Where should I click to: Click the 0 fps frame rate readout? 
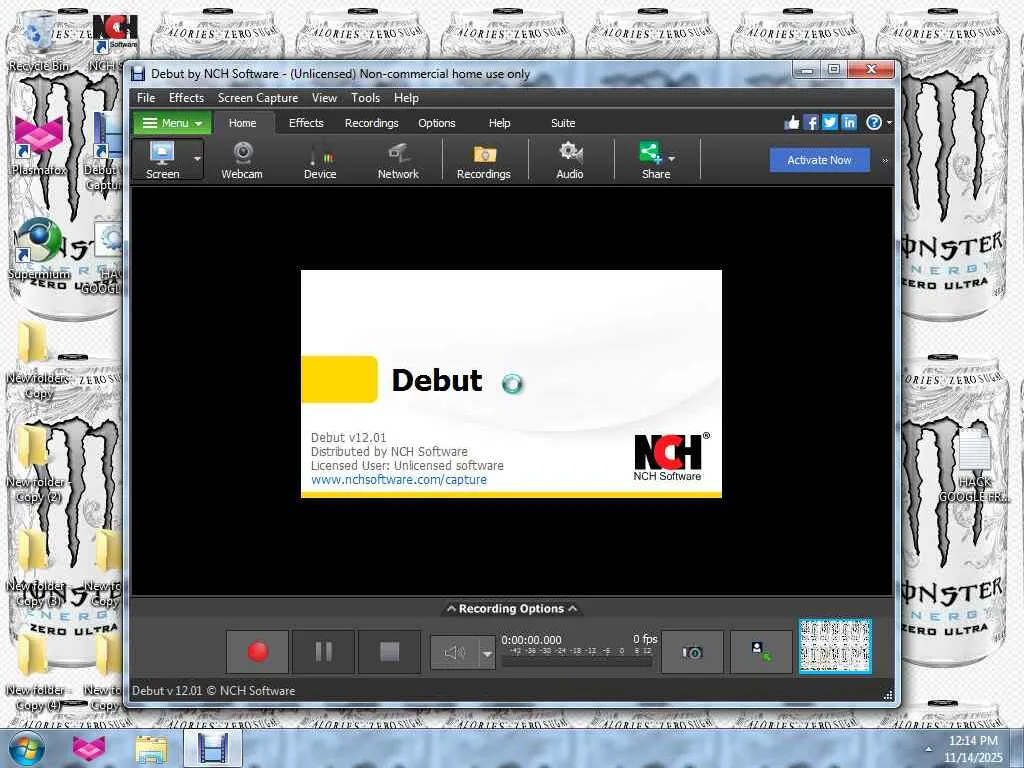coord(645,639)
